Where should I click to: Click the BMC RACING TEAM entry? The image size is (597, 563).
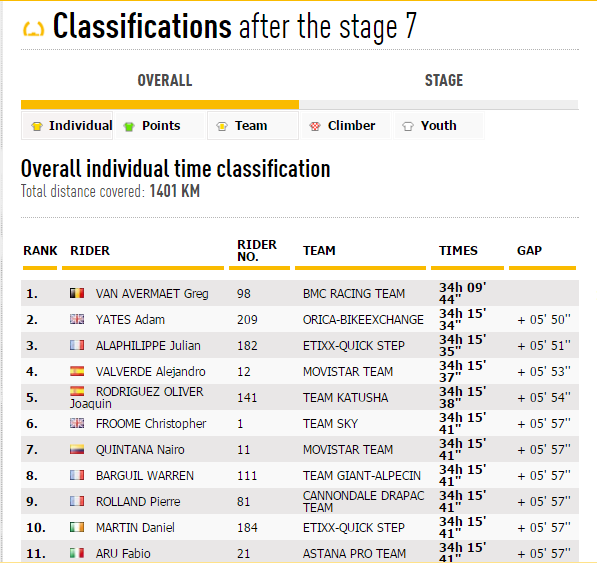pos(354,293)
